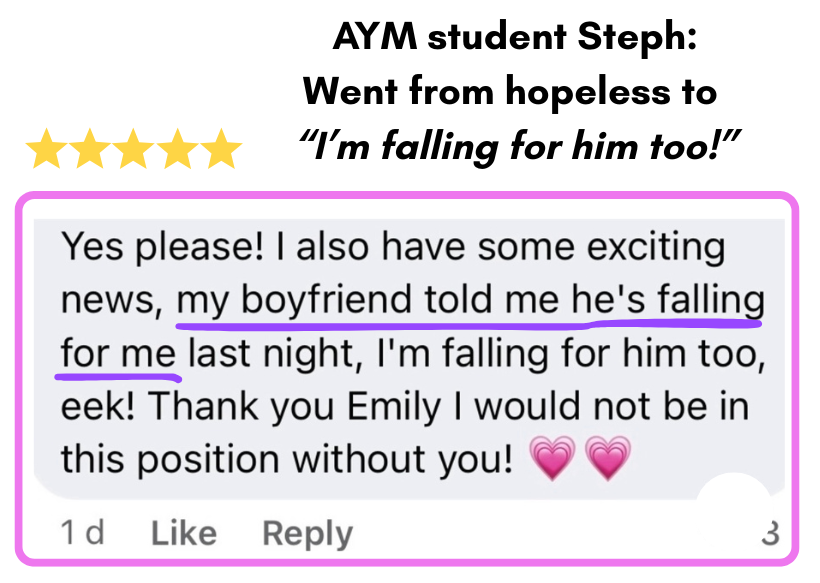Click the underlined words "for me"
The width and height of the screenshot is (820, 583).
(118, 354)
